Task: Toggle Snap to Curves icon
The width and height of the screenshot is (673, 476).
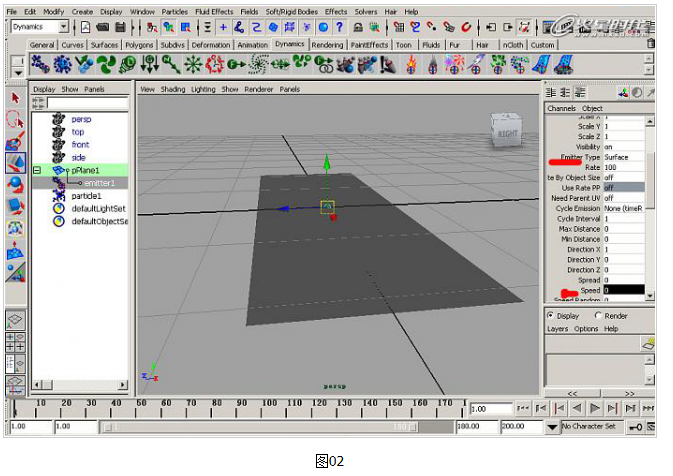Action: [x=415, y=27]
